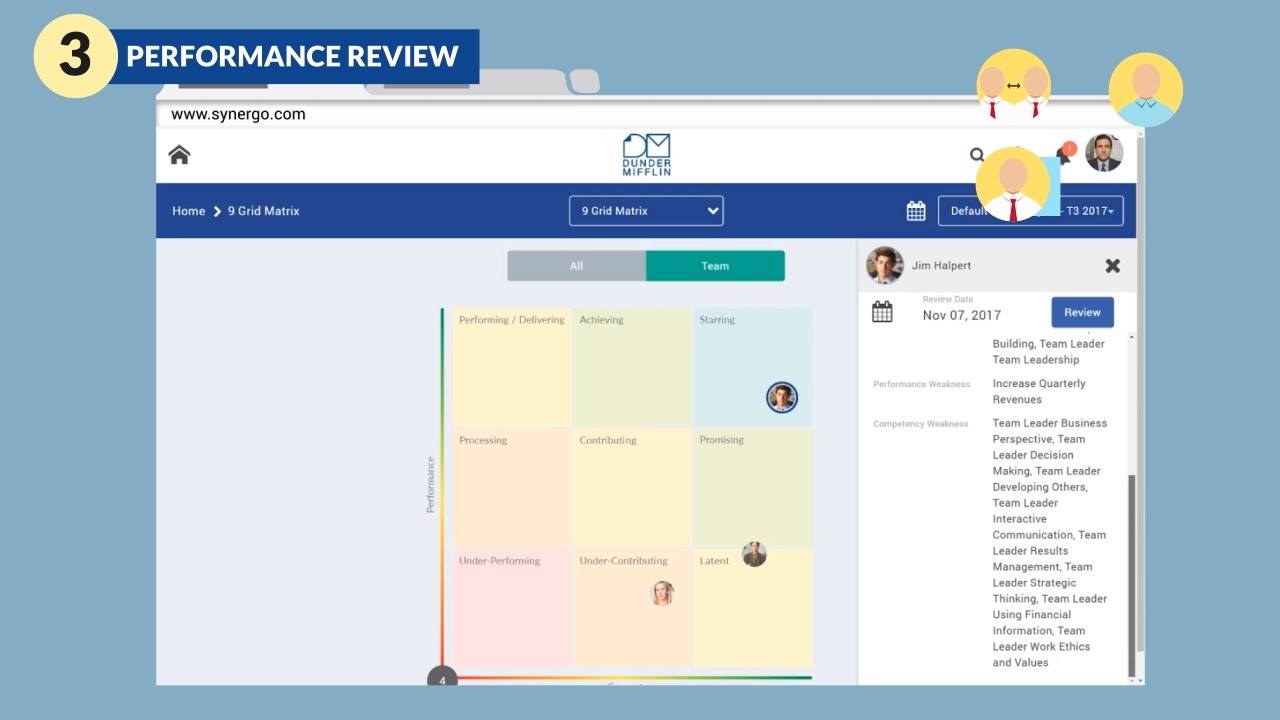This screenshot has width=1280, height=720.
Task: Click the Processing grid cell
Action: point(512,487)
